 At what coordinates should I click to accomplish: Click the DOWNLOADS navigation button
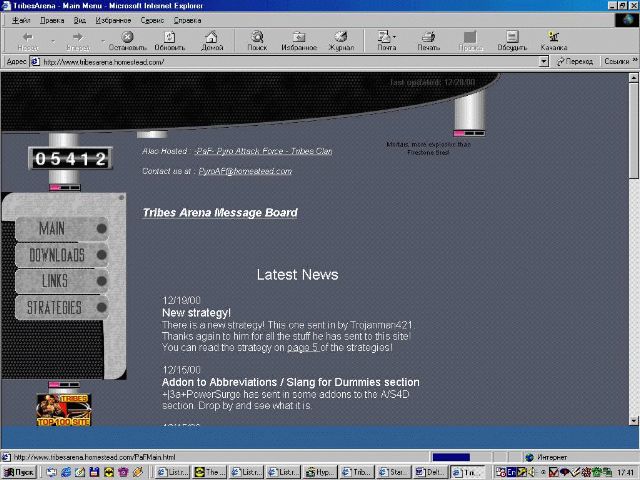62,255
